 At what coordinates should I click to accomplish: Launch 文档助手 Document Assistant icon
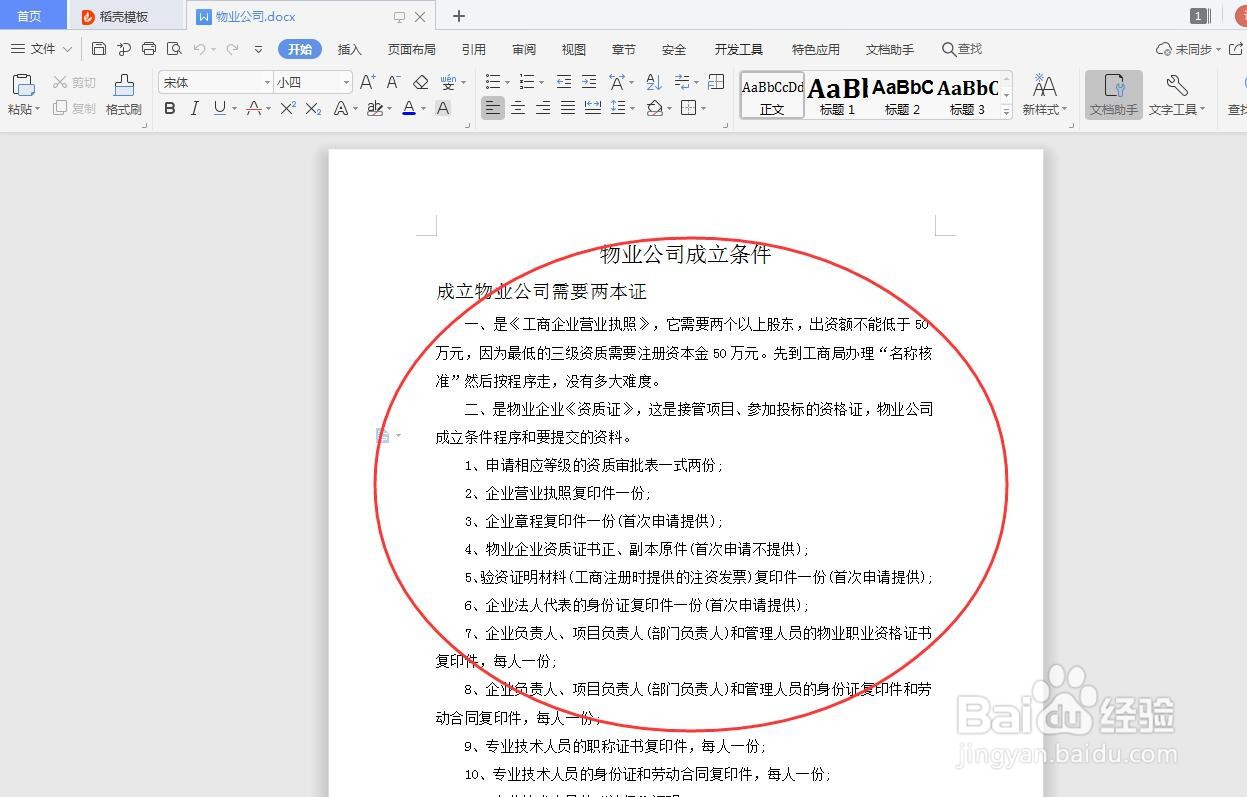[1112, 95]
